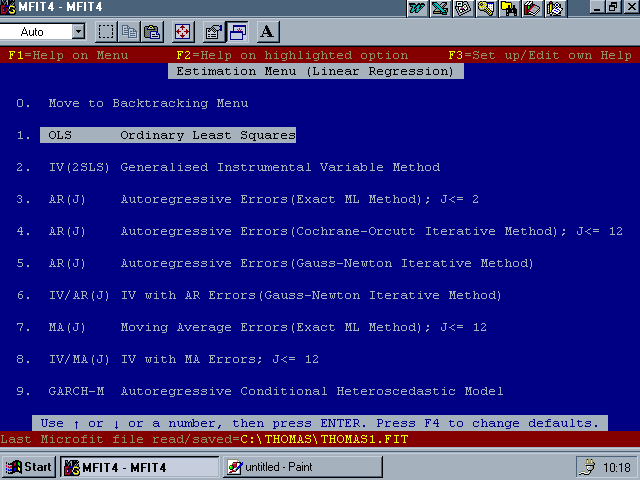Viewport: 640px width, 480px height.
Task: Switch to full screen with the arrows icon
Action: click(x=182, y=32)
